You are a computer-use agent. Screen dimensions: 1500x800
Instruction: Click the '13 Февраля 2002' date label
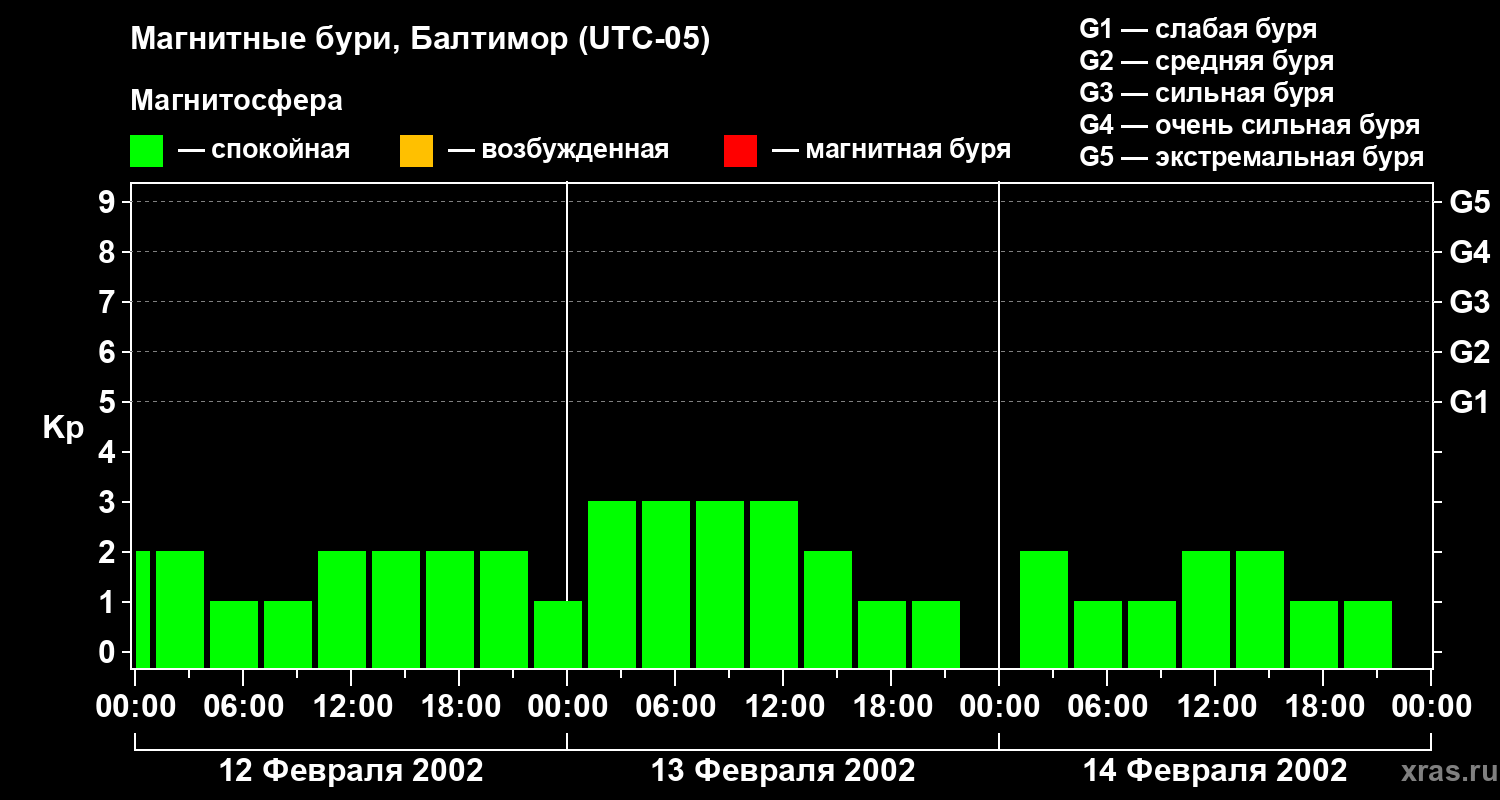point(783,771)
